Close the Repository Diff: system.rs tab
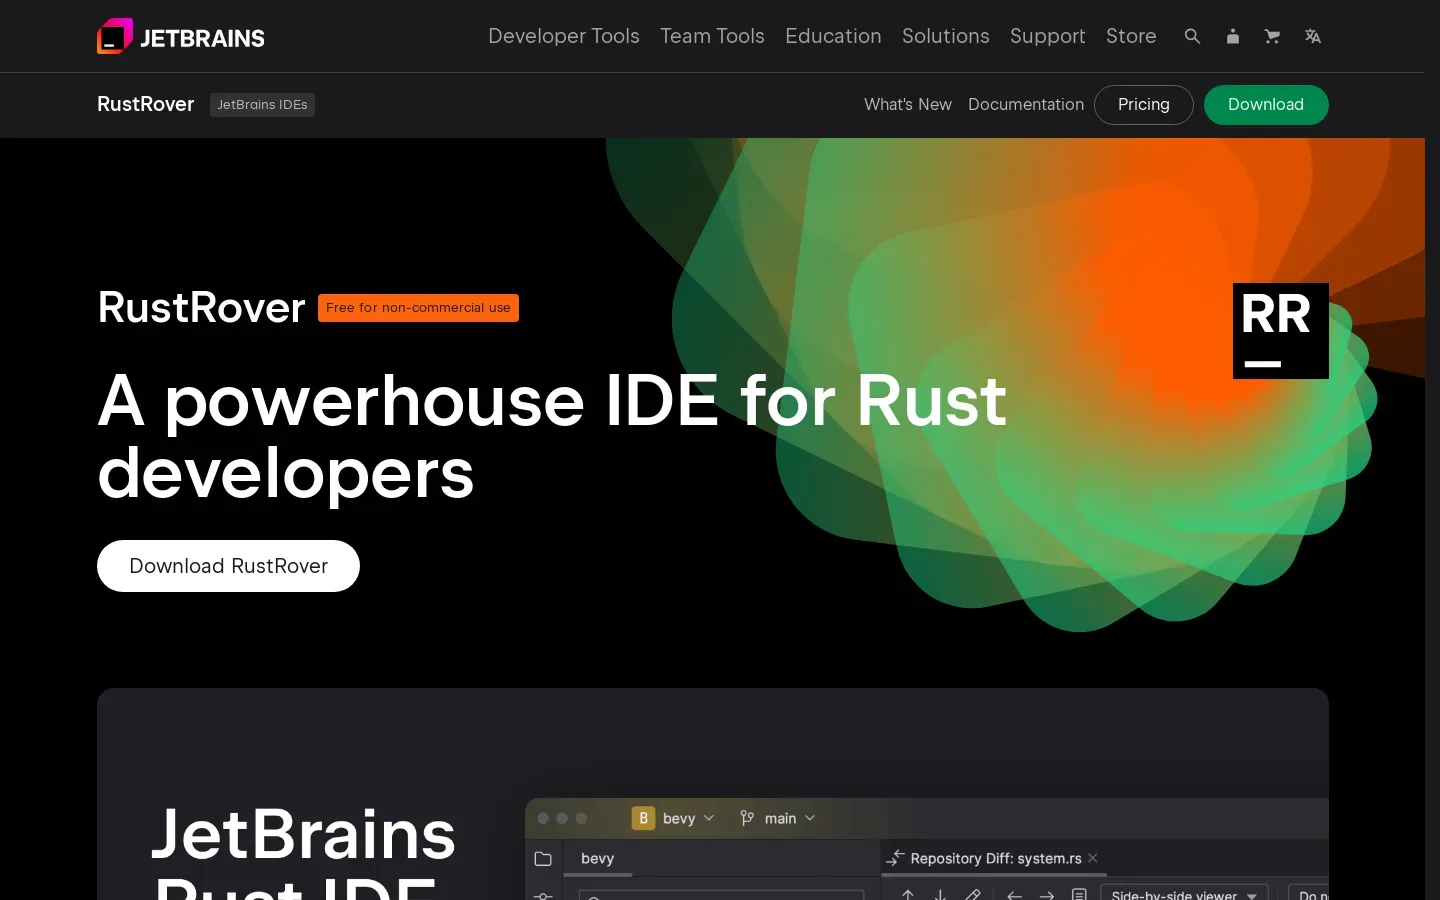The width and height of the screenshot is (1440, 900). [x=1093, y=858]
